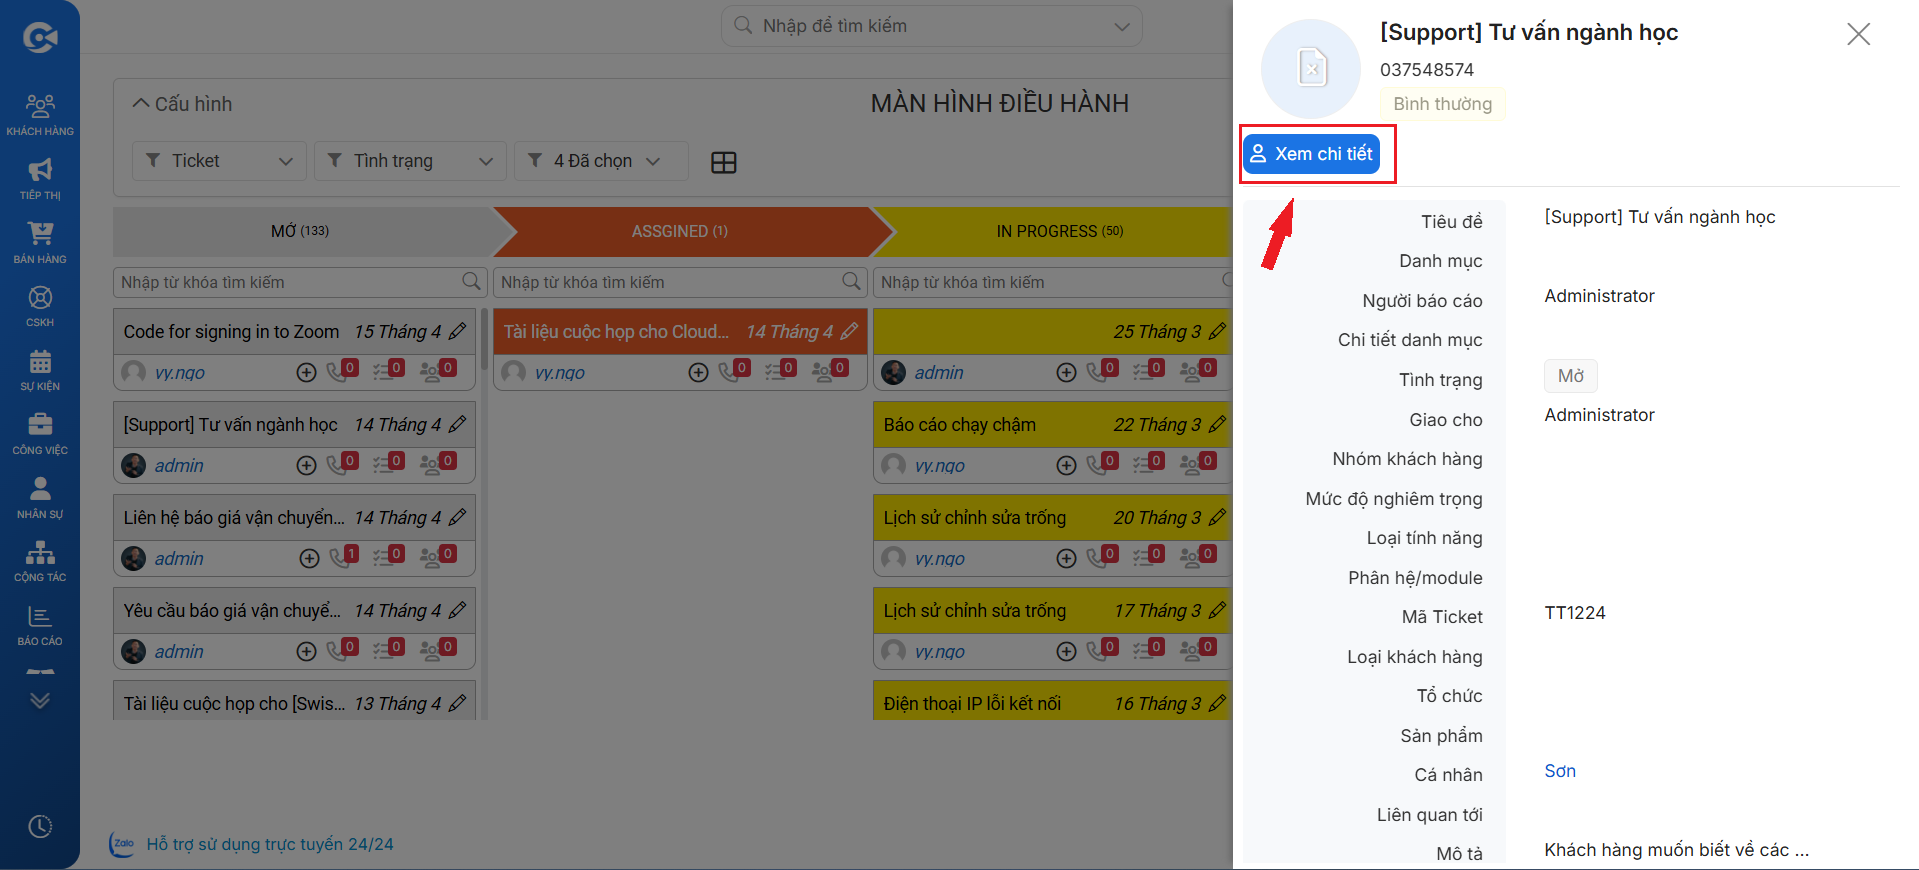
Task: Open the Sự kiện calendar module
Action: [40, 370]
